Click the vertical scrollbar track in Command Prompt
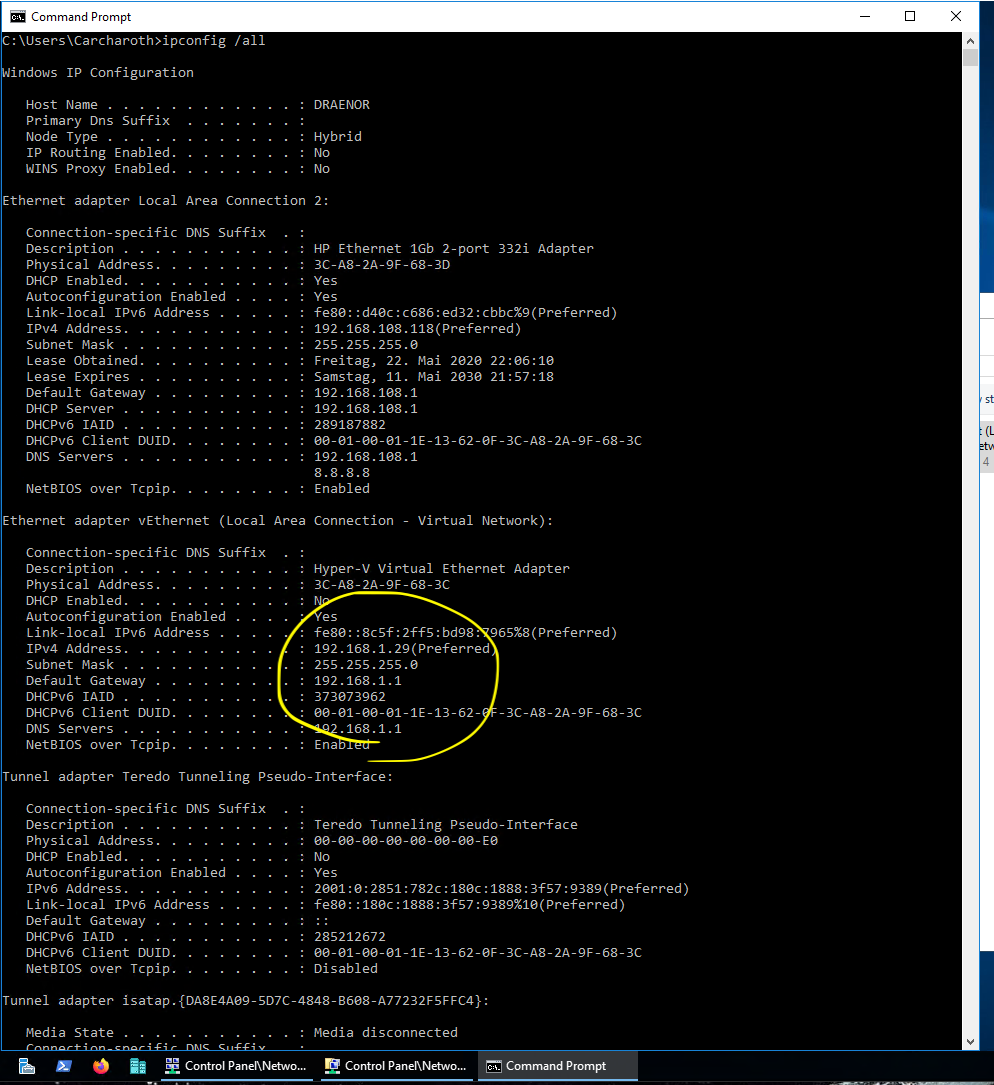This screenshot has height=1085, width=994. pyautogui.click(x=970, y=500)
